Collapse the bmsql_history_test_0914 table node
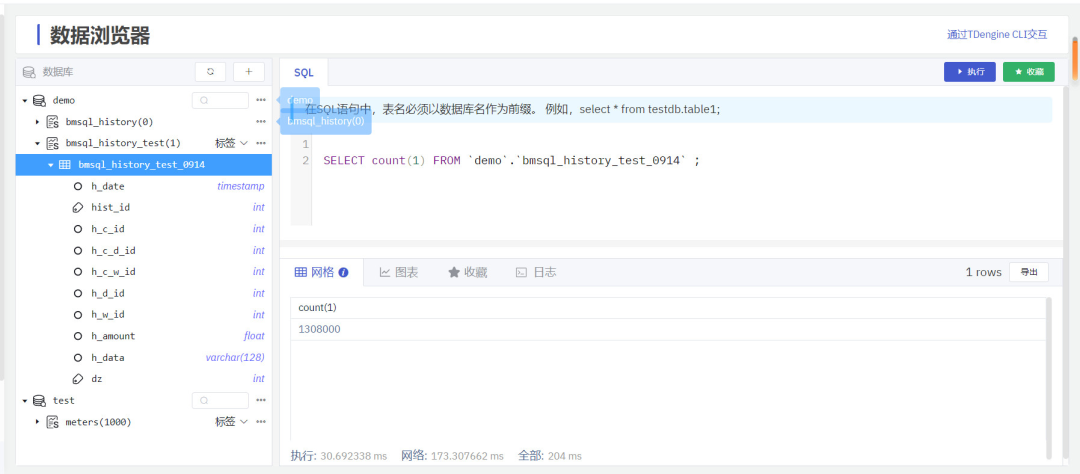This screenshot has width=1080, height=474. coord(51,165)
